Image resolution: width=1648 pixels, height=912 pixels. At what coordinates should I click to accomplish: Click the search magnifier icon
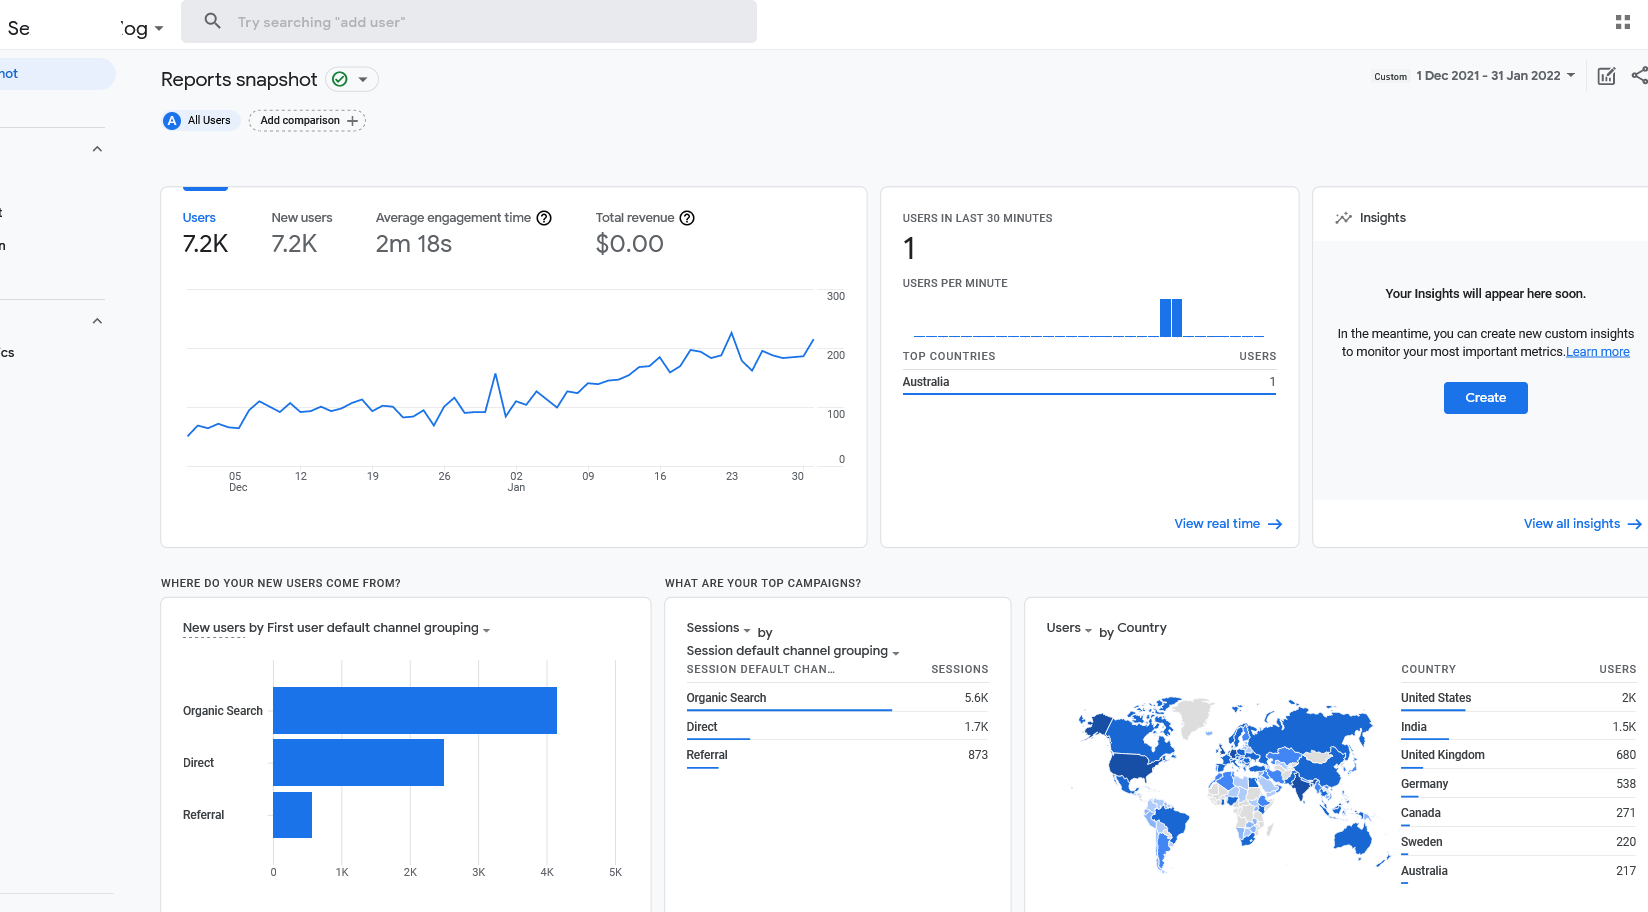212,21
